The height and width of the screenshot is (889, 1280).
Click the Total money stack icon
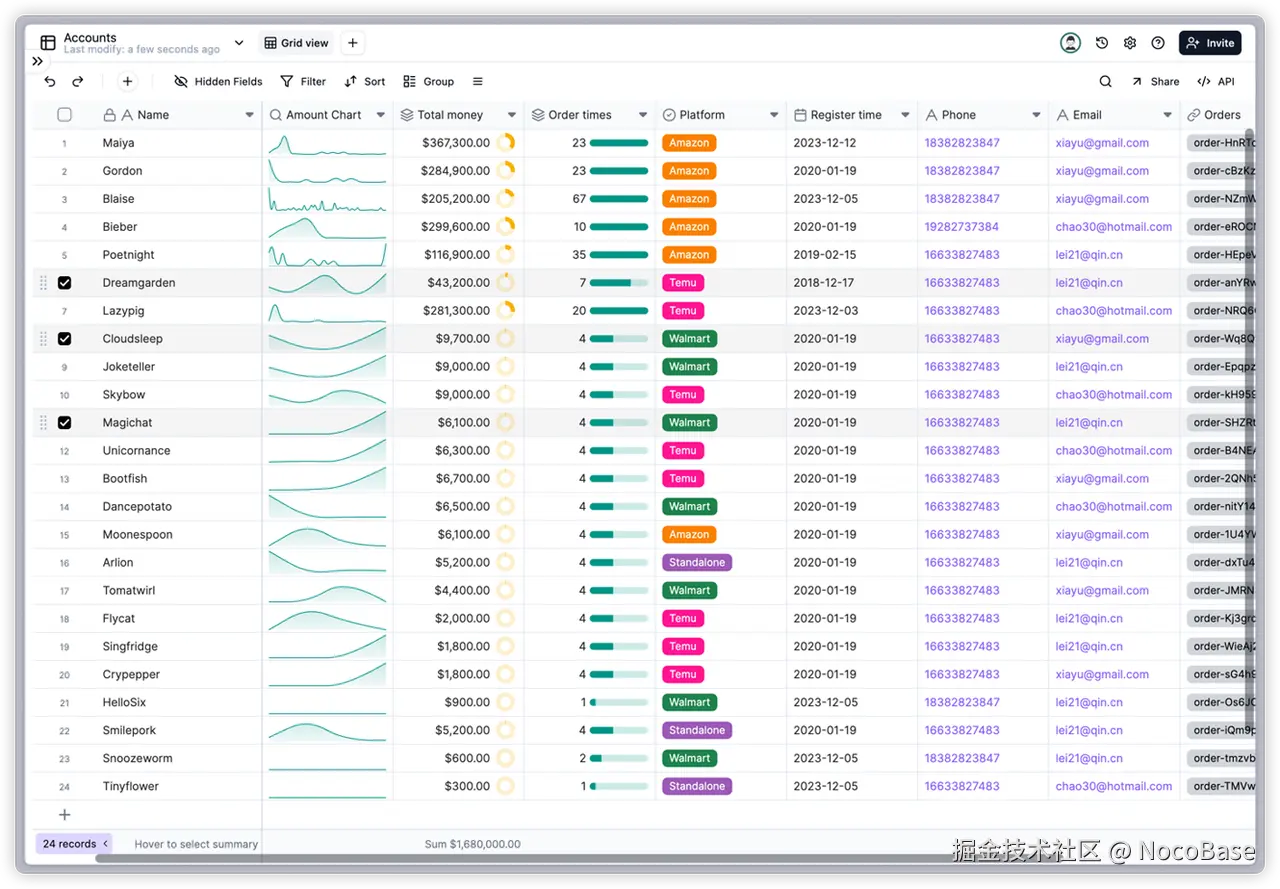pos(407,115)
